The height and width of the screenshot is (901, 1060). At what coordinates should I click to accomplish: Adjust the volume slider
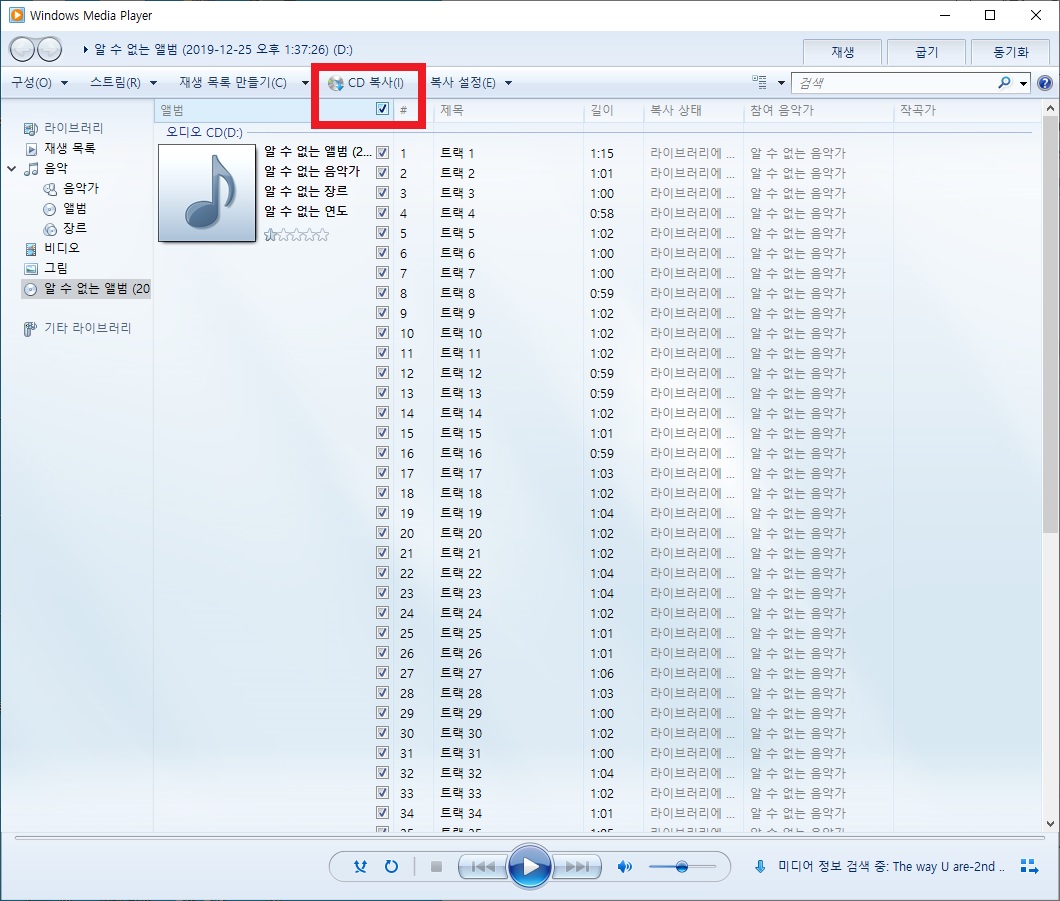pos(681,866)
